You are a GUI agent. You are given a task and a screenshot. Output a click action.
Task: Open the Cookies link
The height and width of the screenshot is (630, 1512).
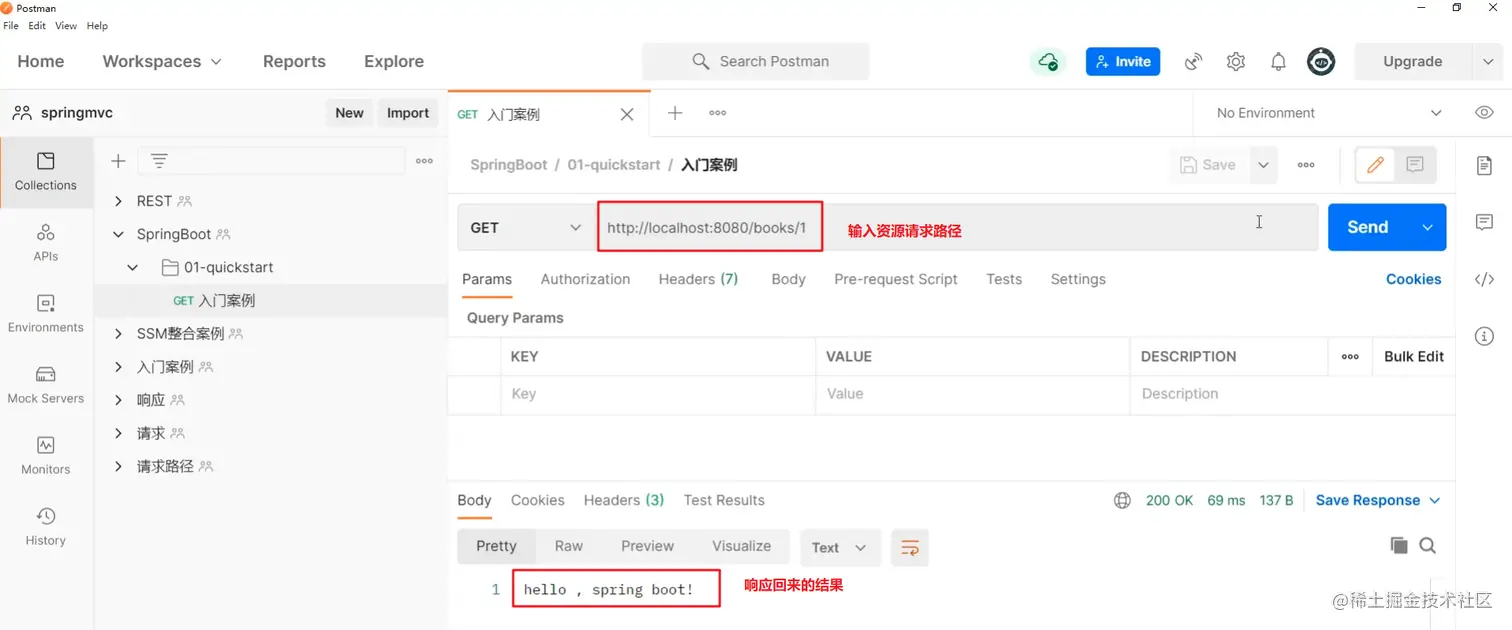coord(1413,279)
